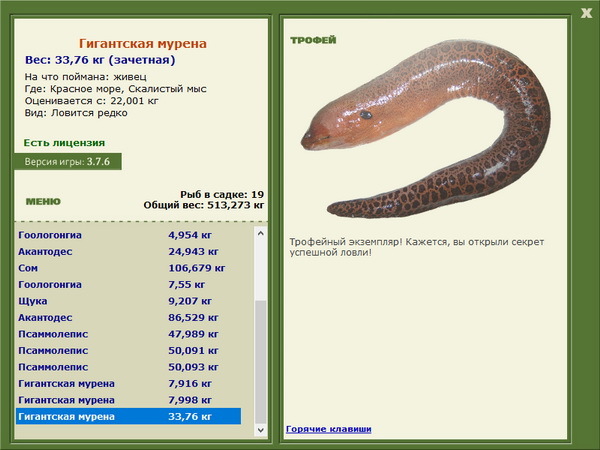Click the Вес: 33,76 кг (зачетная) text

[x=100, y=60]
